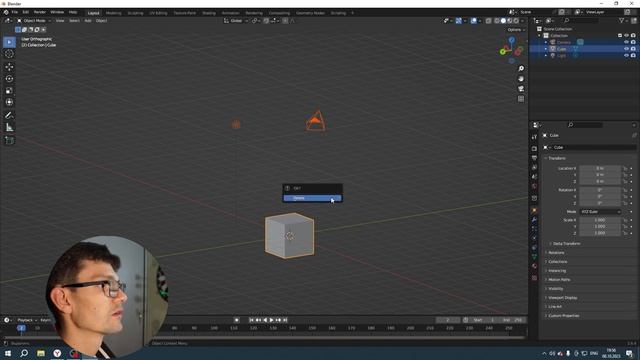Viewport: 640px width, 360px height.
Task: Hide the Light in the outliner
Action: point(626,55)
